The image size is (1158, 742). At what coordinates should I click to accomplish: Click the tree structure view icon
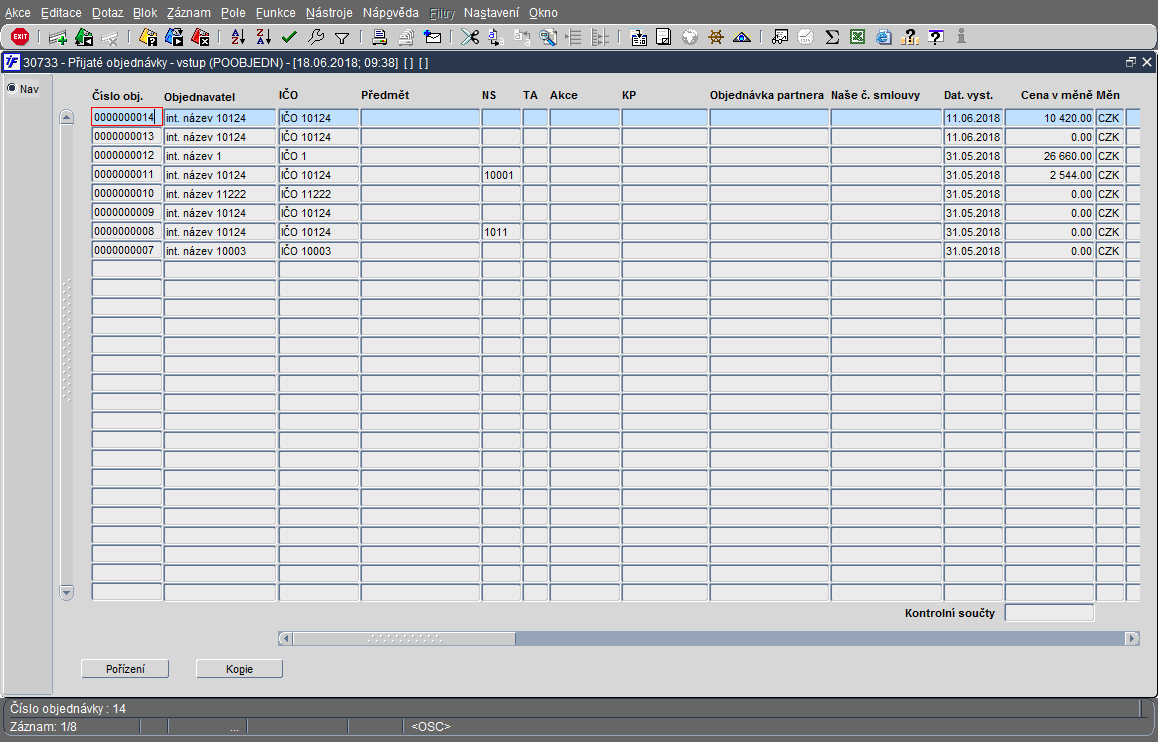coord(600,37)
